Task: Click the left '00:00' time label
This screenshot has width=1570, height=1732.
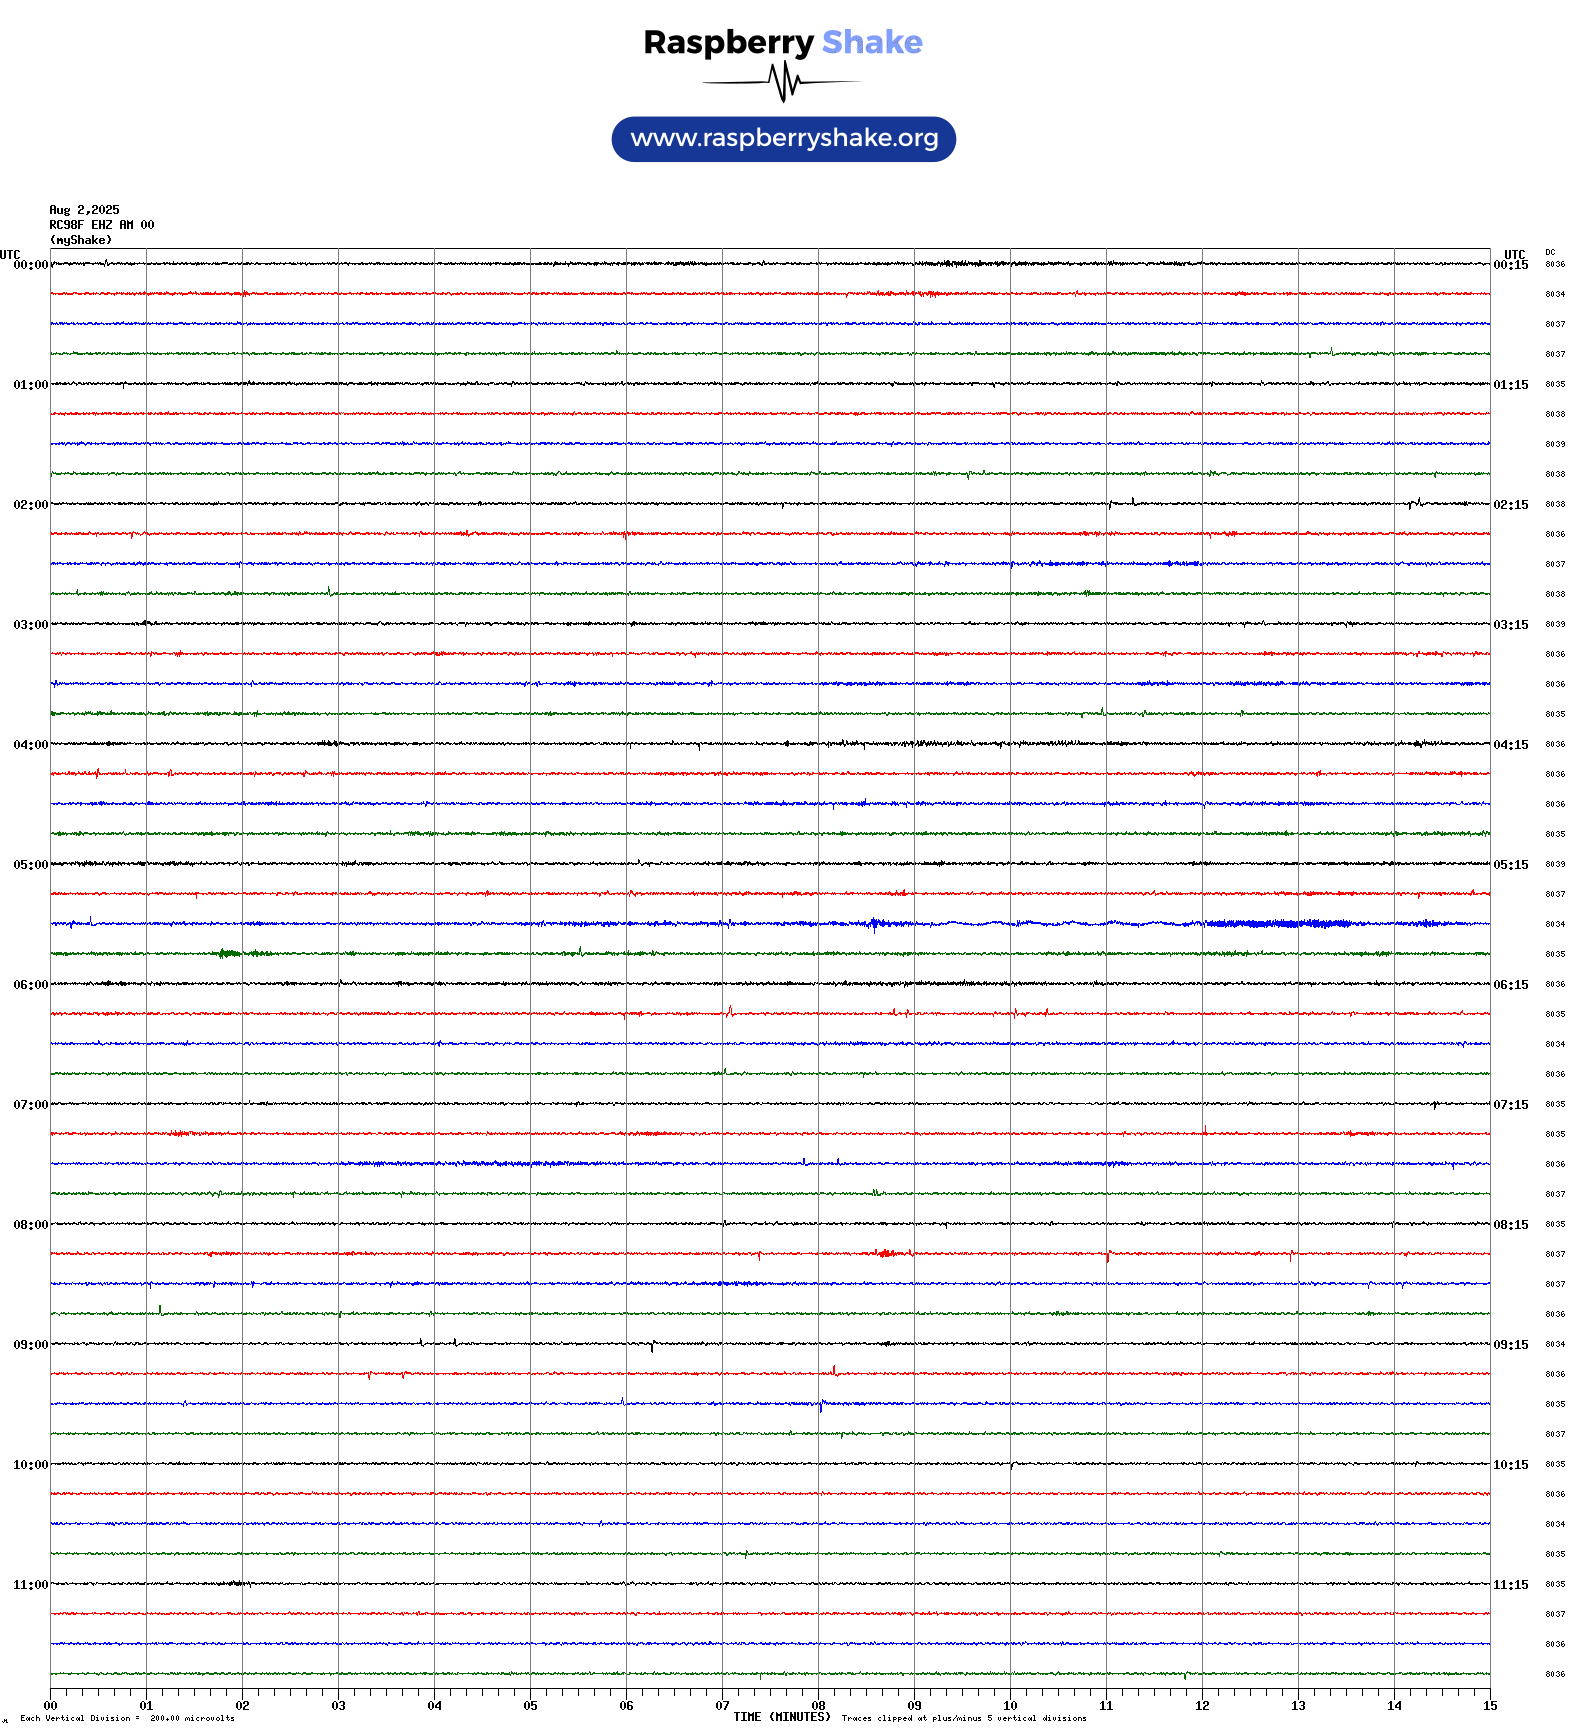Action: pos(30,265)
